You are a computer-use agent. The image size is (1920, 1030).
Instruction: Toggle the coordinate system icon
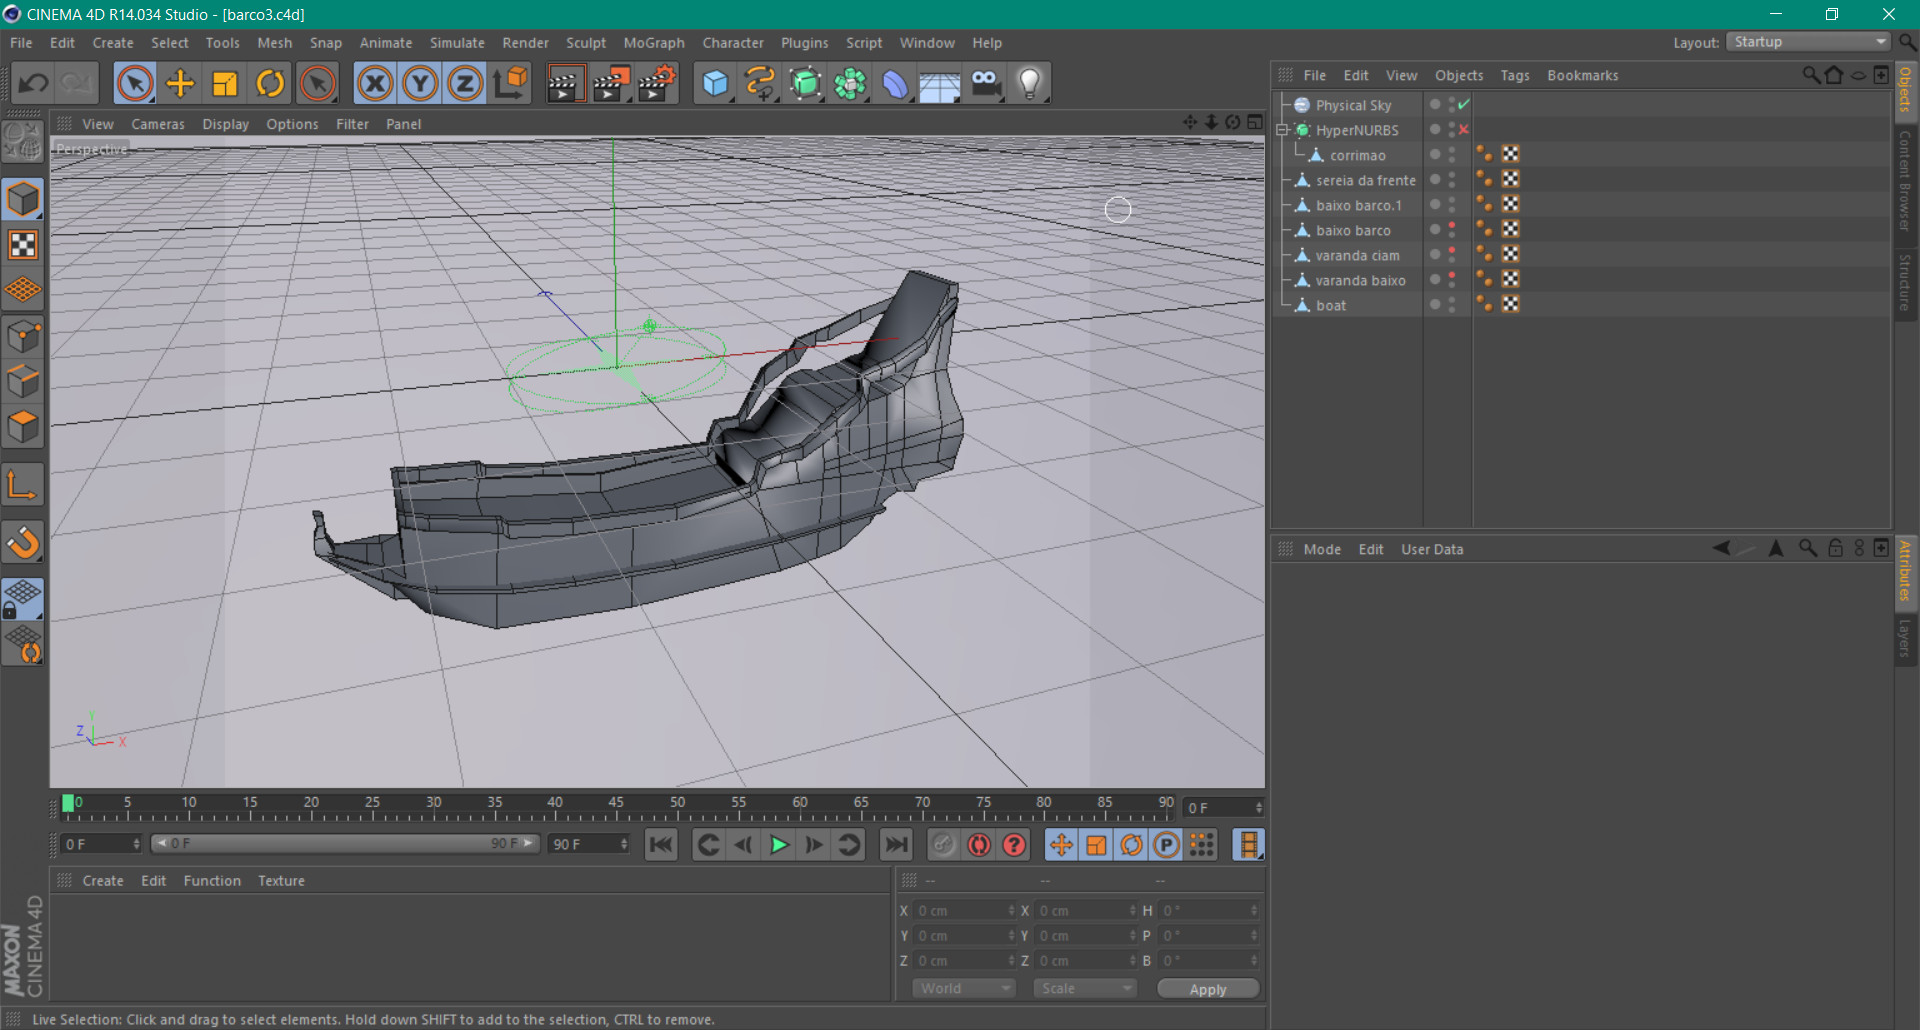point(510,83)
